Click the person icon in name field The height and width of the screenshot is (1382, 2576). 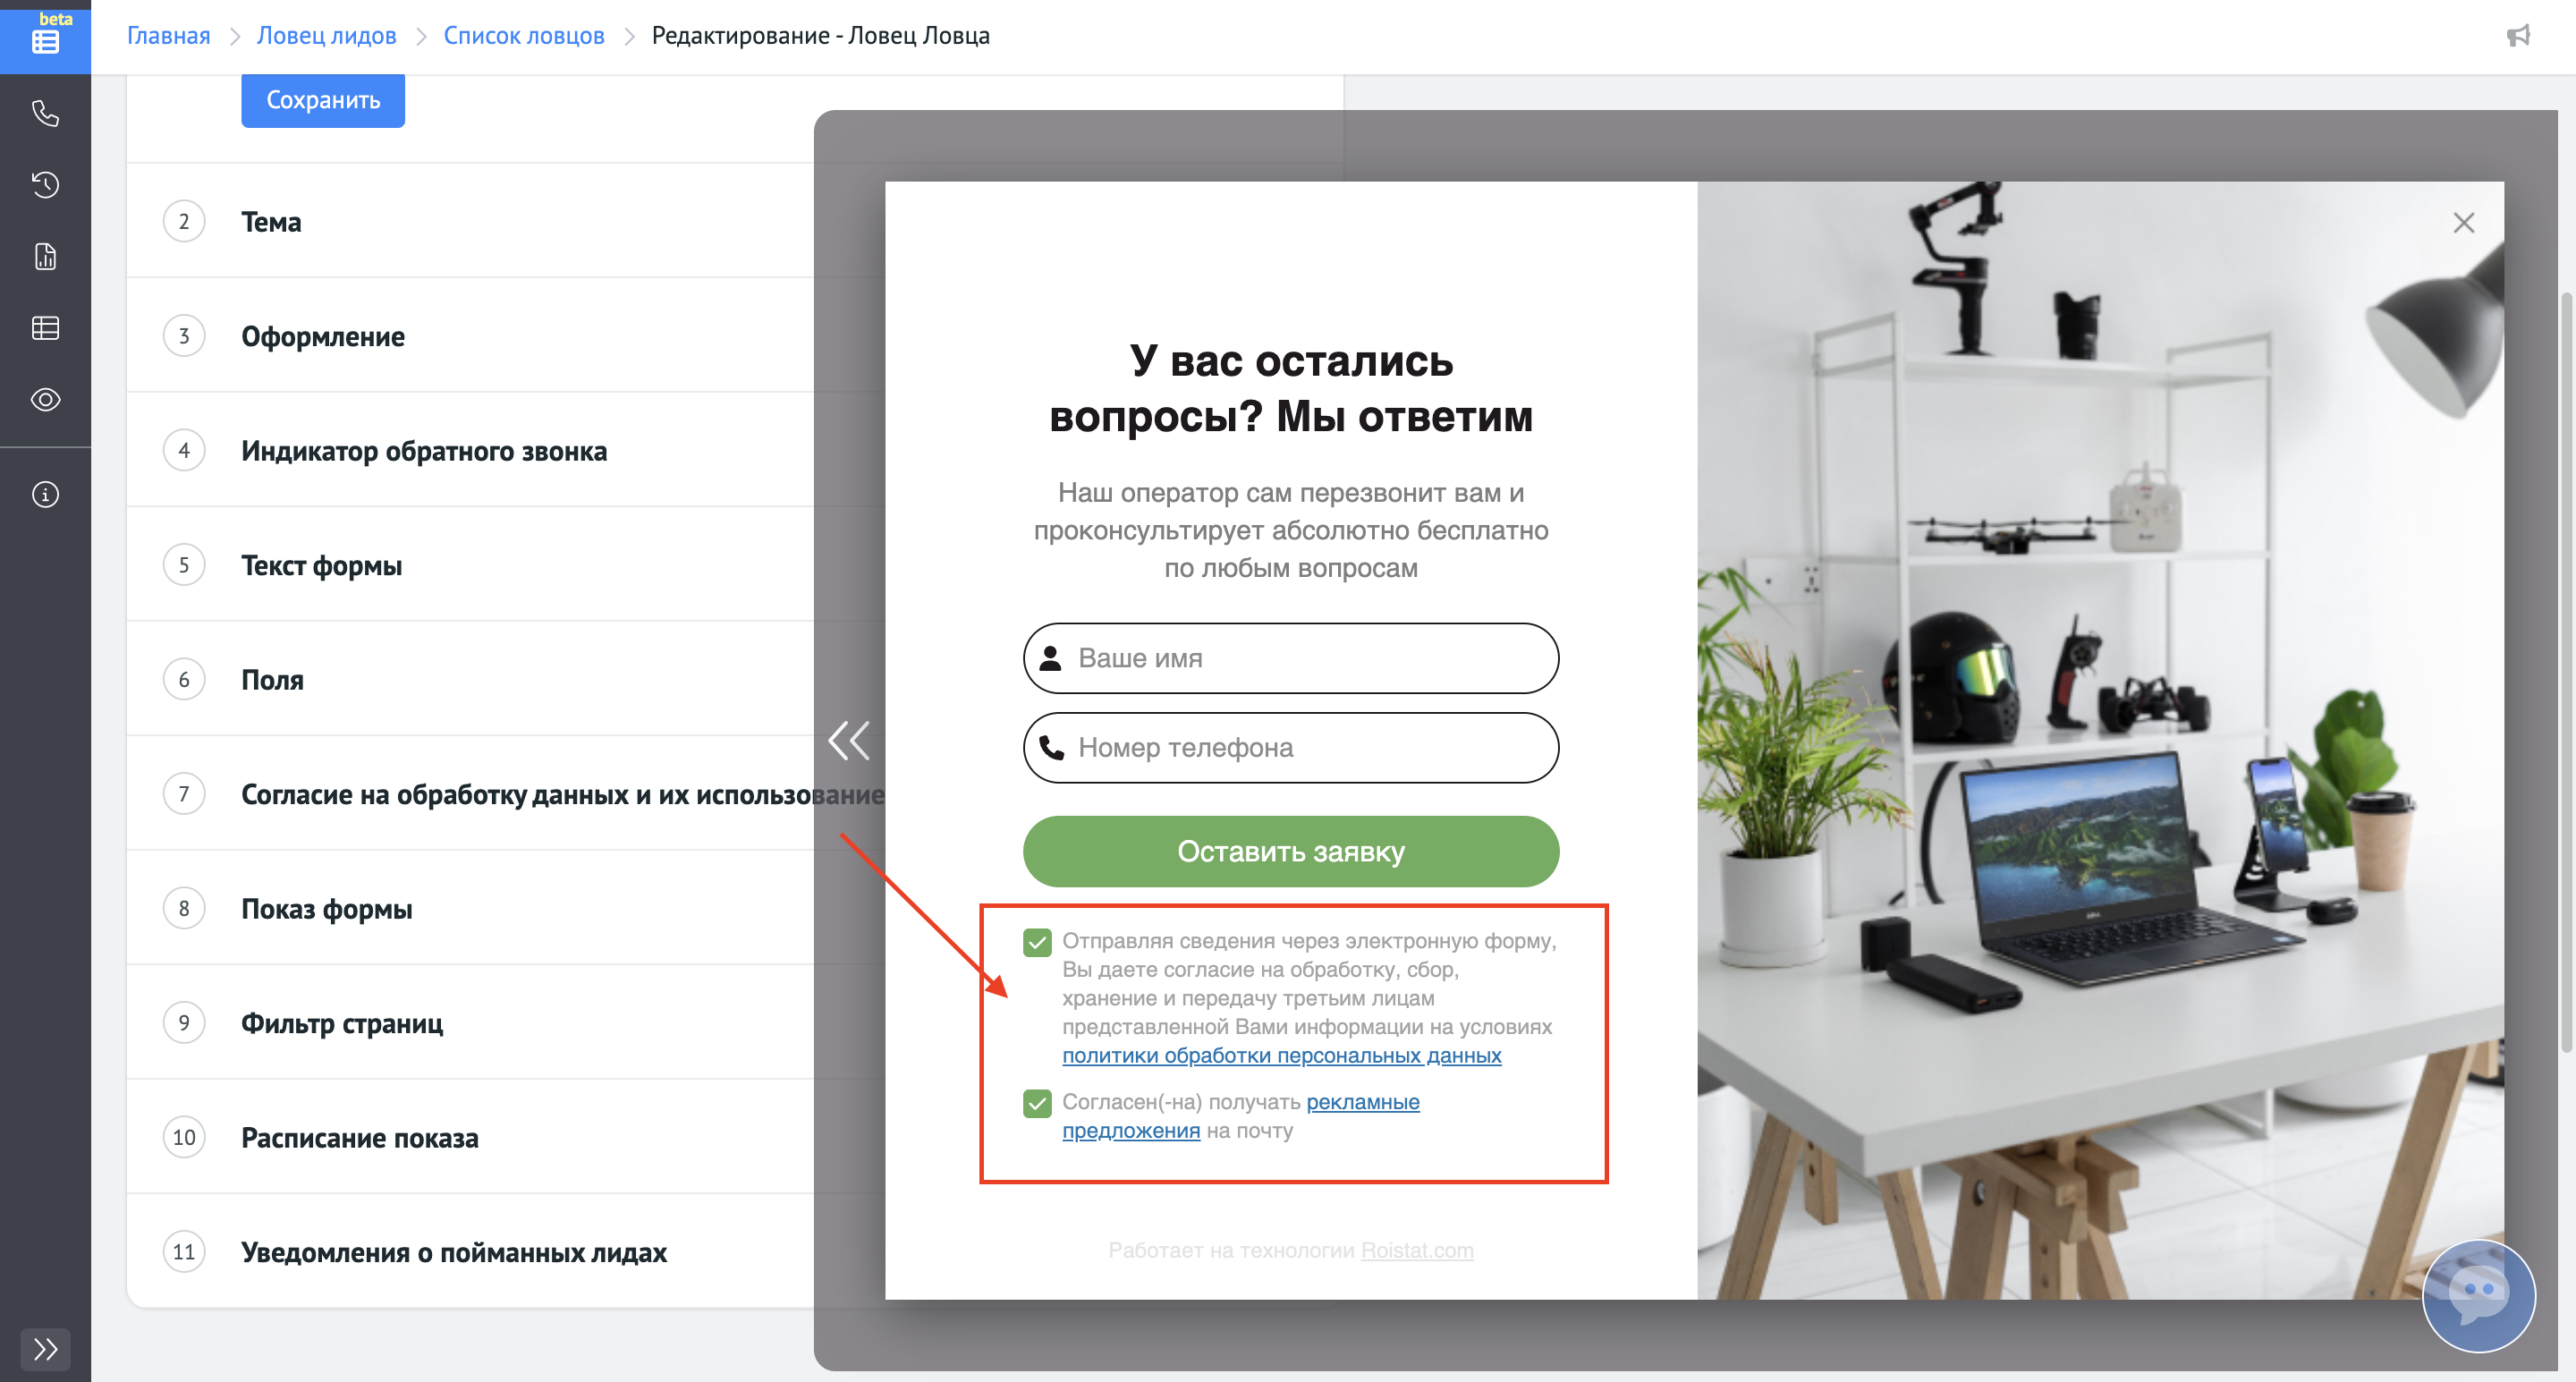(1050, 658)
